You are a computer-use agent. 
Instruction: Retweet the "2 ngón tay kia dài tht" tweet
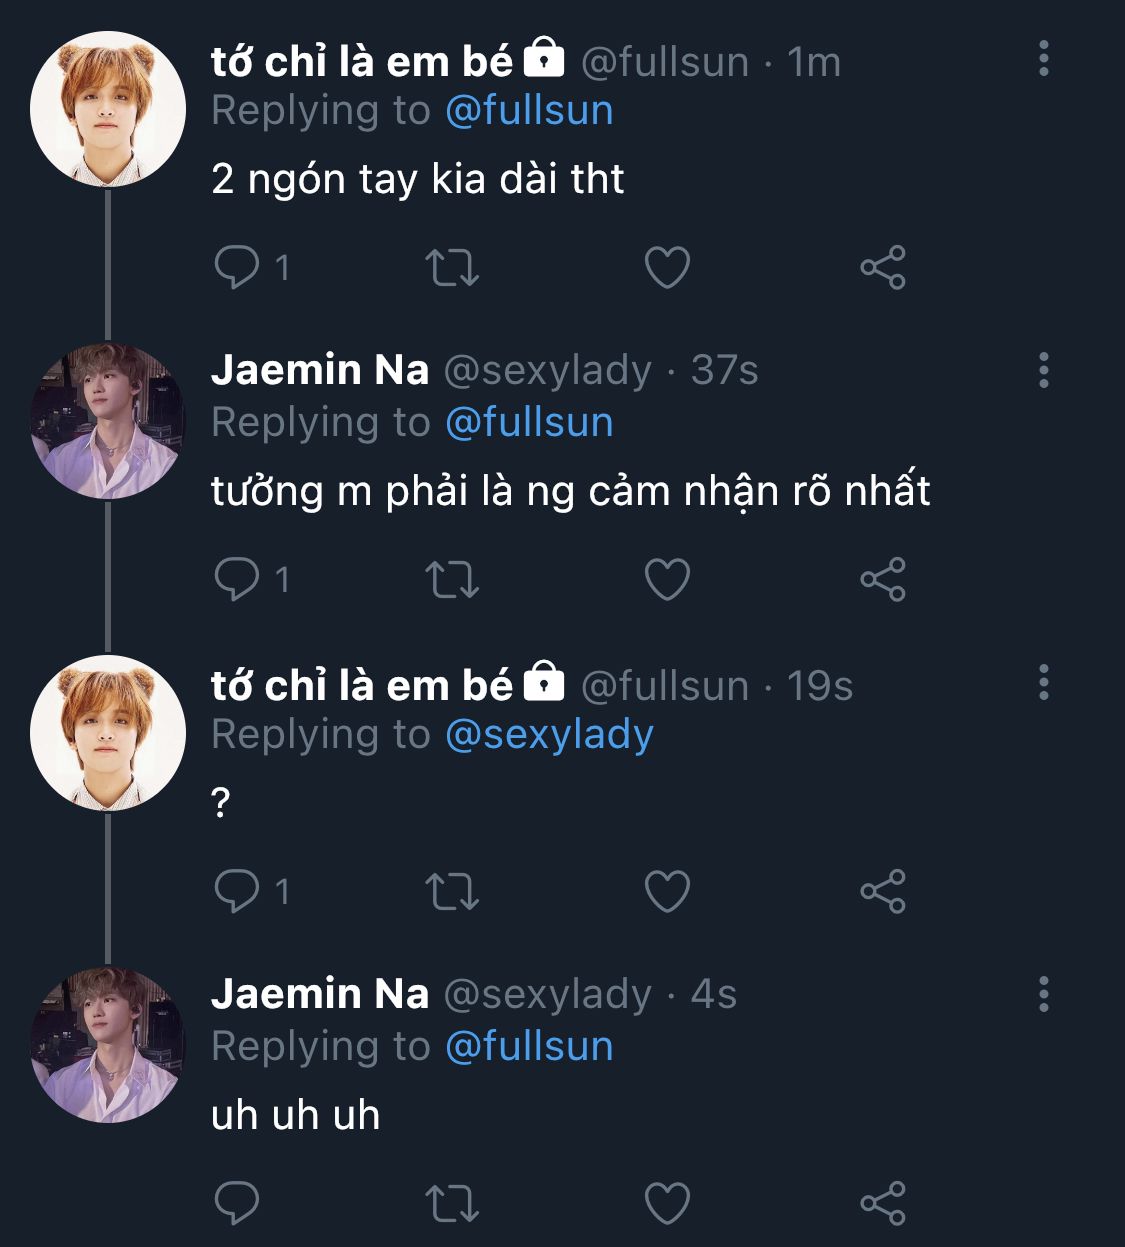pos(452,267)
